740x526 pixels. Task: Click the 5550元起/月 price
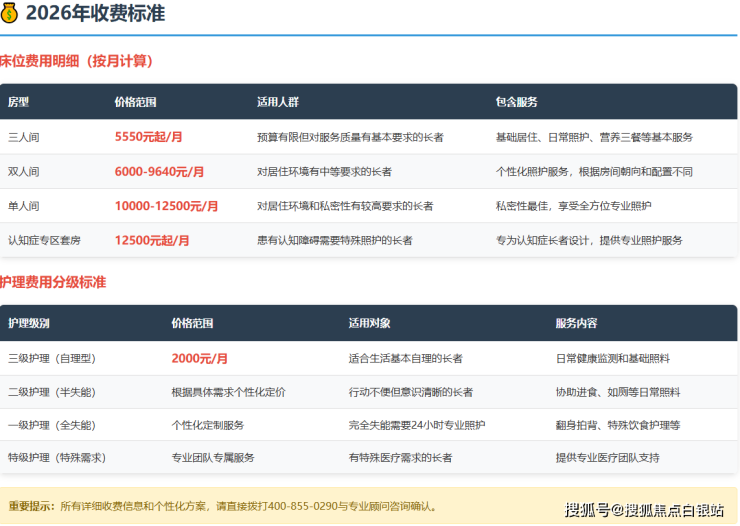pyautogui.click(x=149, y=137)
